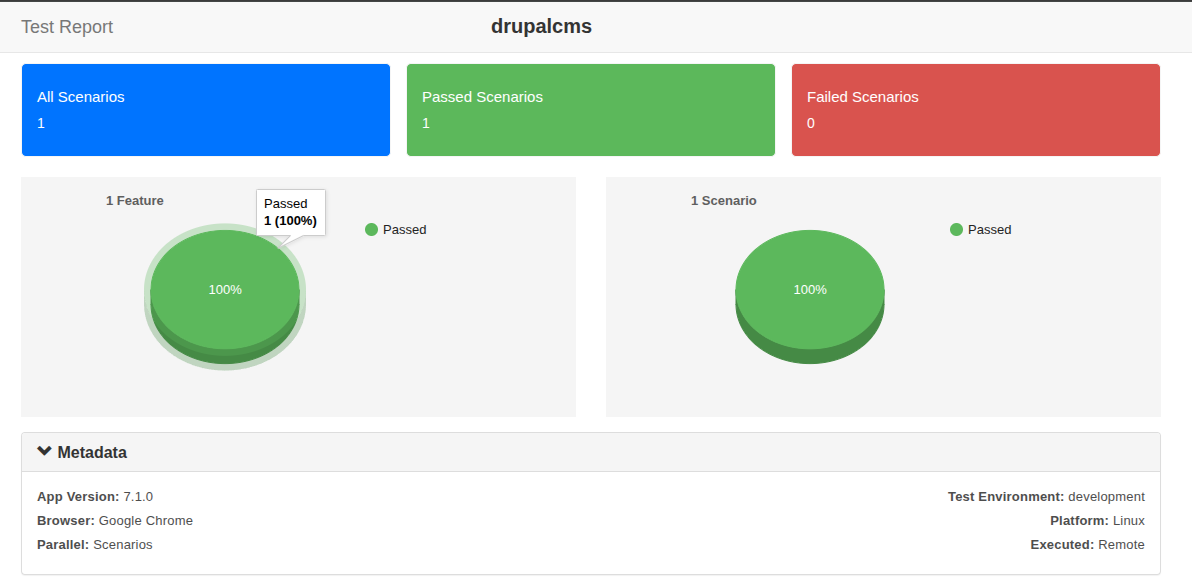
Task: Click the drupalcms project title
Action: 541,27
